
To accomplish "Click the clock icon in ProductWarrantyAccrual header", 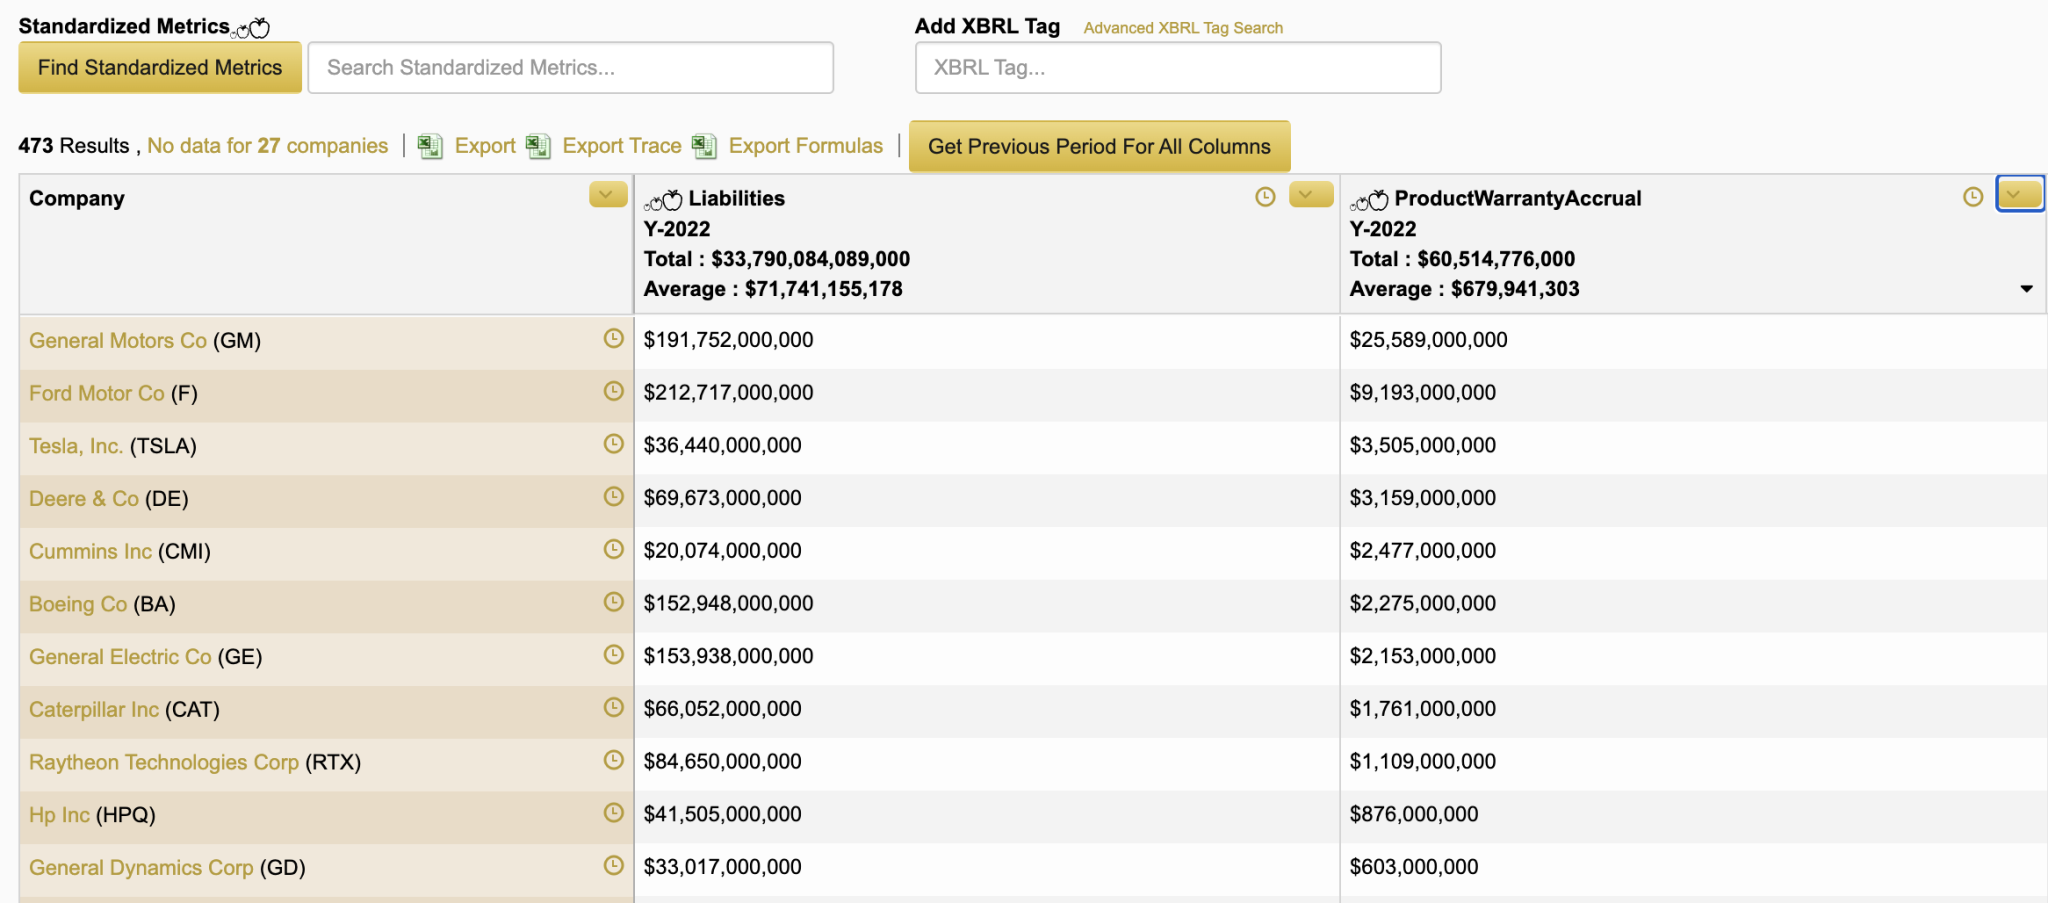I will [x=1972, y=197].
